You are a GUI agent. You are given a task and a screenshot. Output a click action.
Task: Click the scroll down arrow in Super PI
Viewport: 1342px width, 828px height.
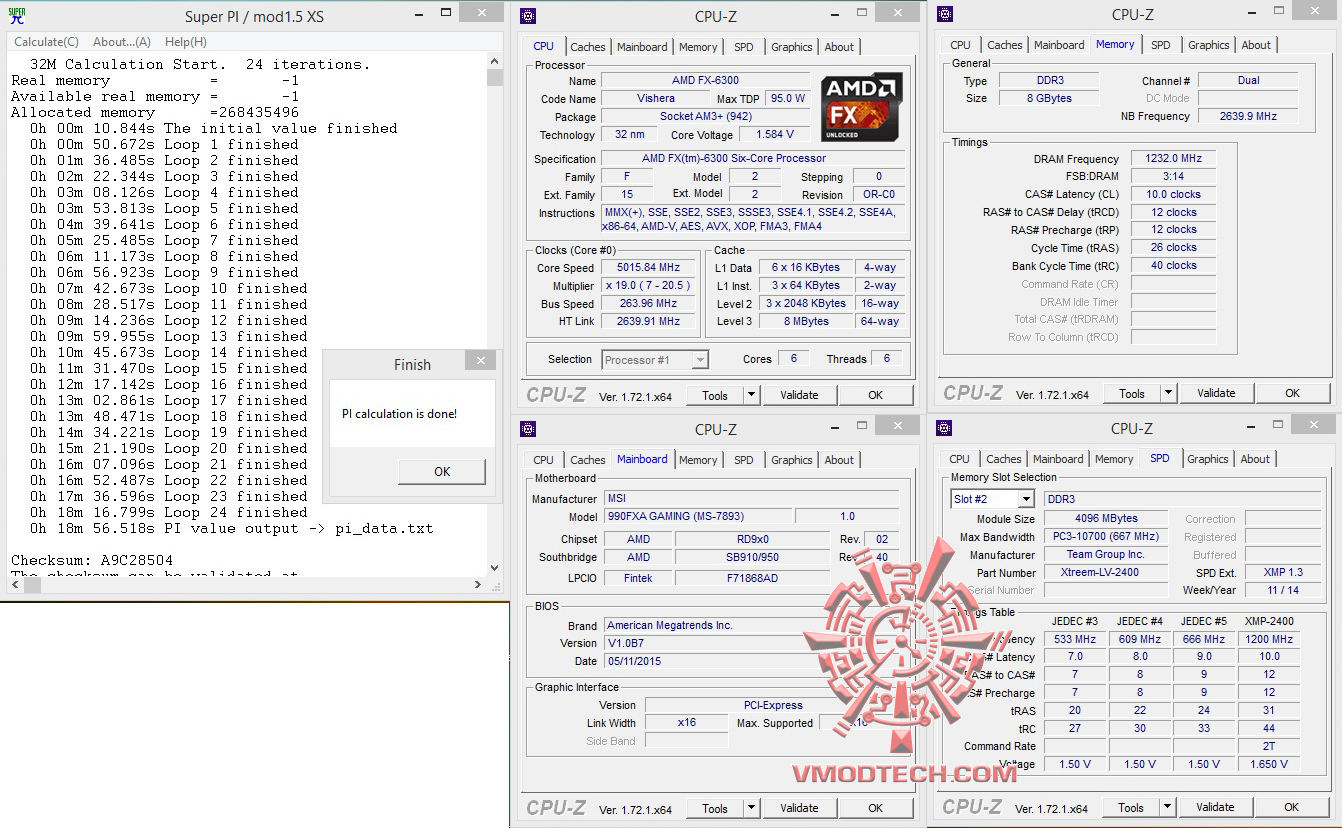point(495,569)
